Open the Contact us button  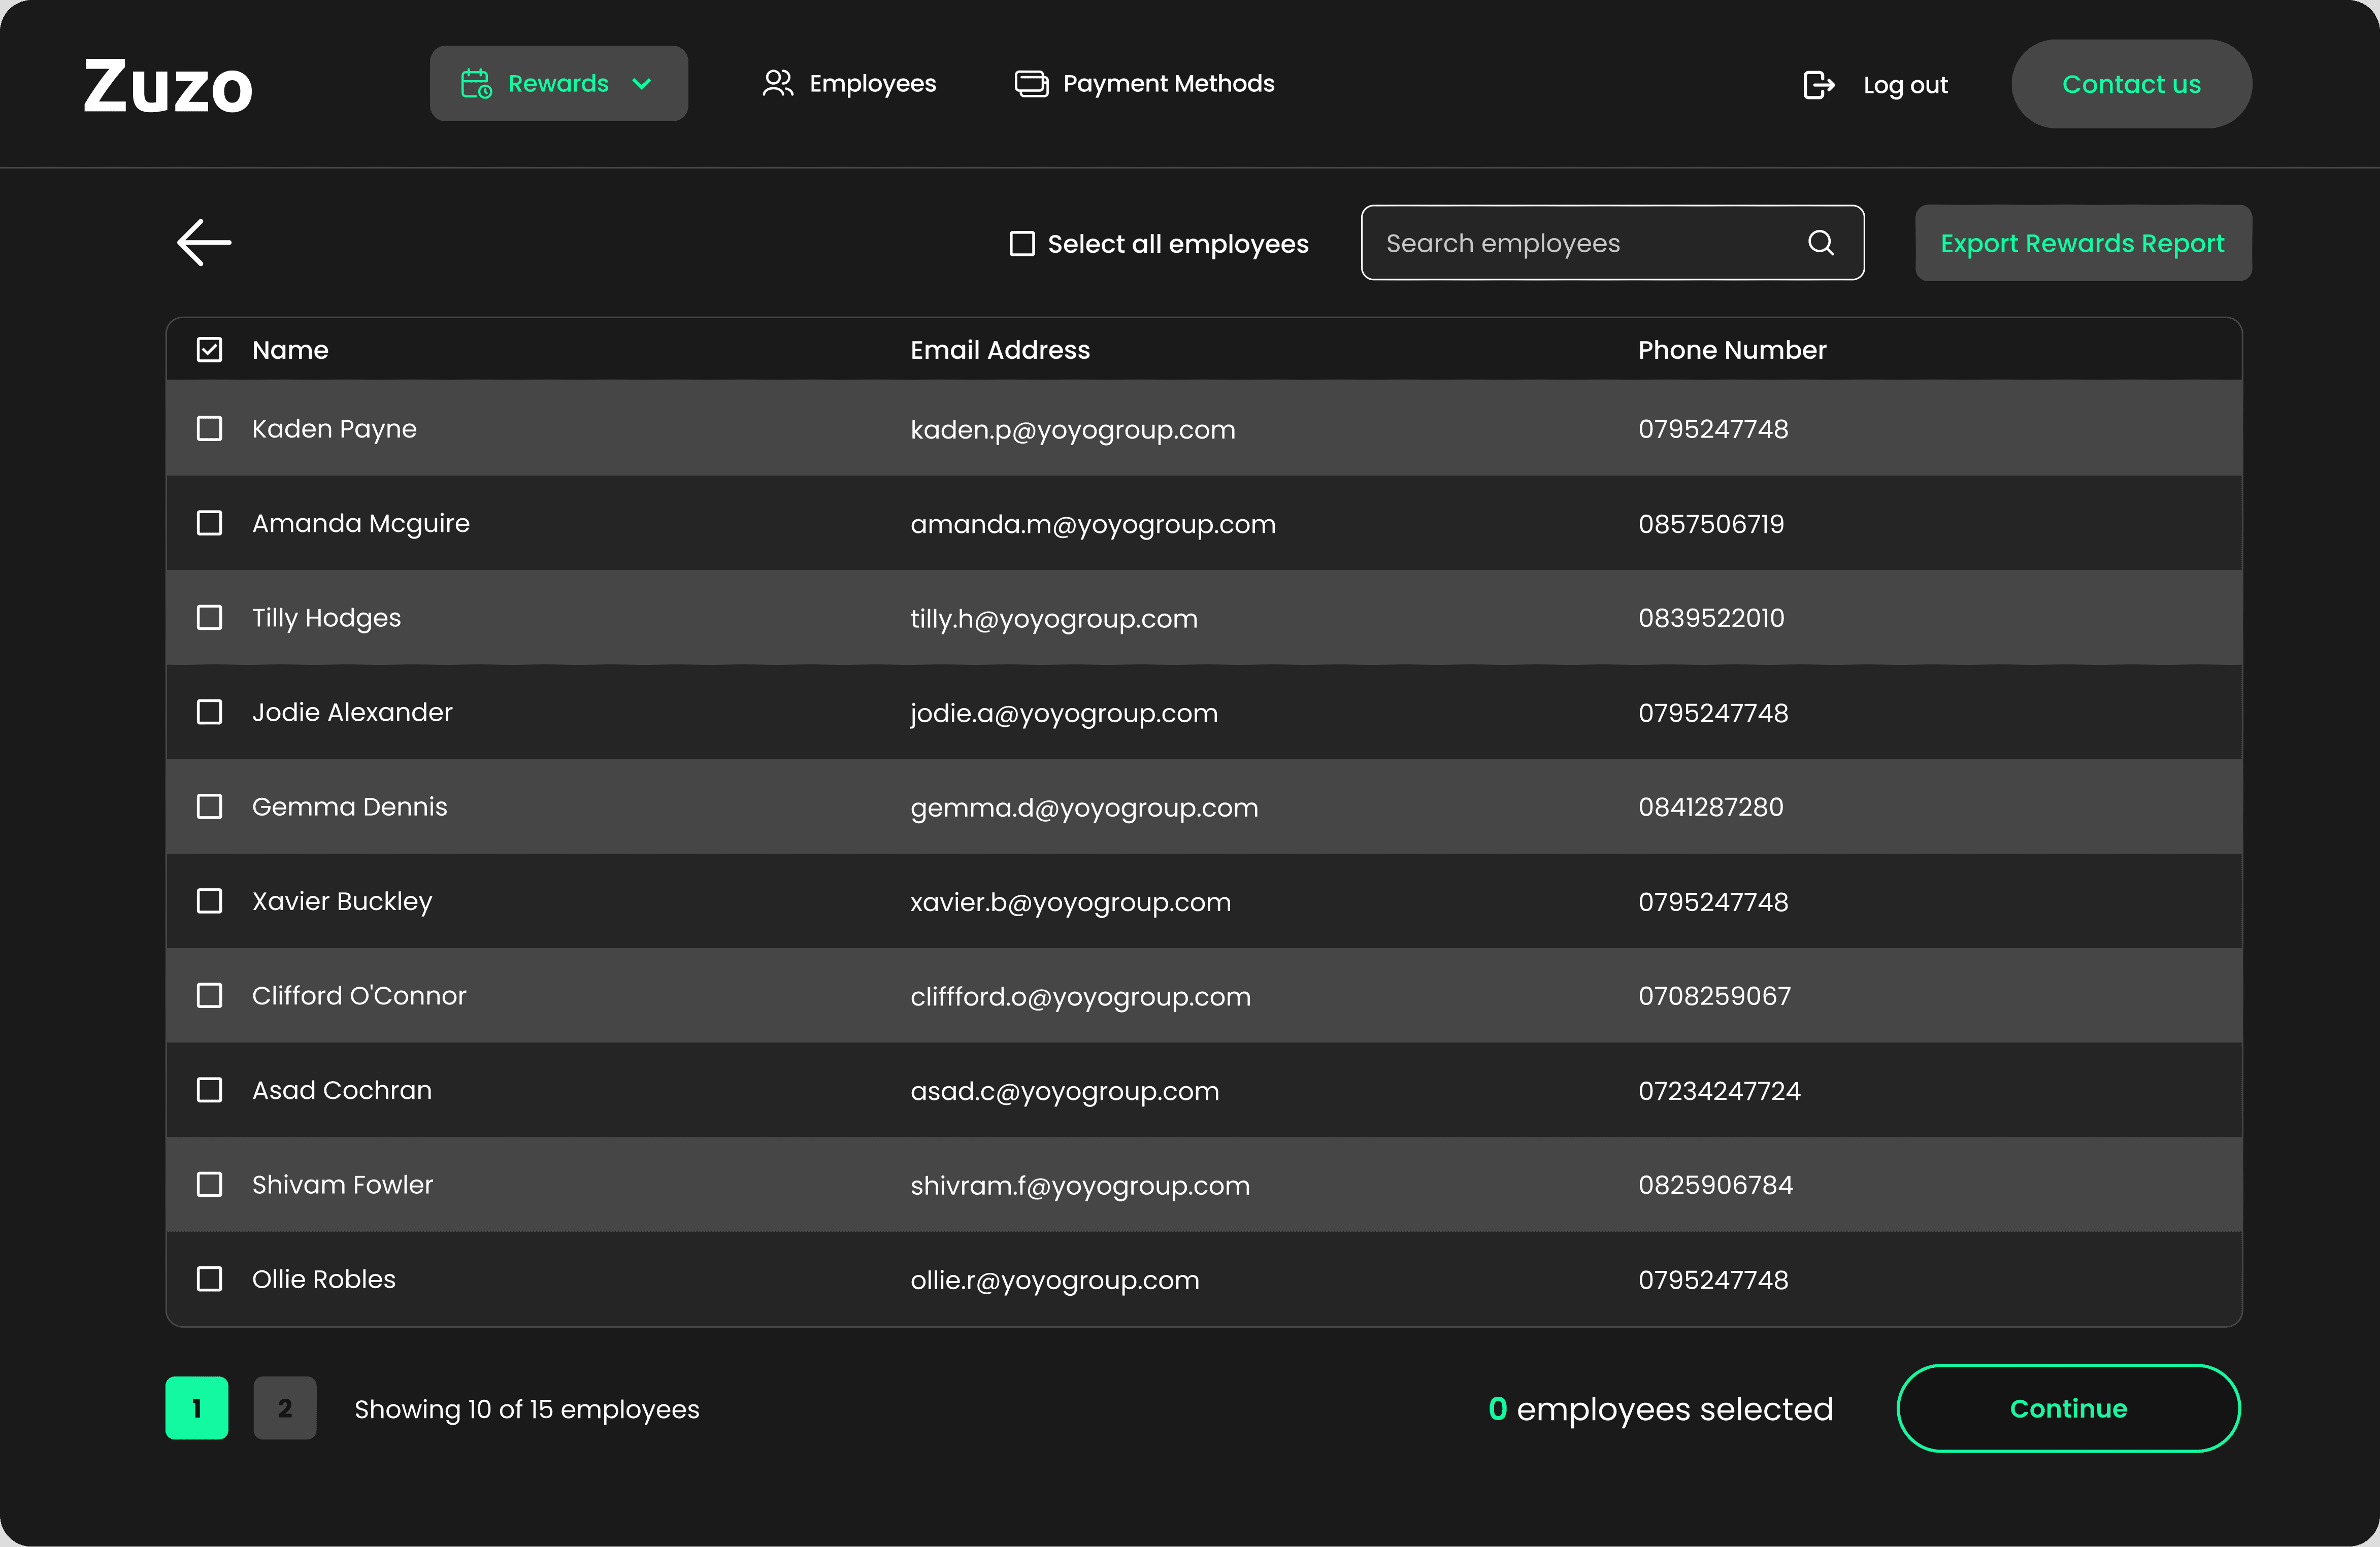point(2131,85)
